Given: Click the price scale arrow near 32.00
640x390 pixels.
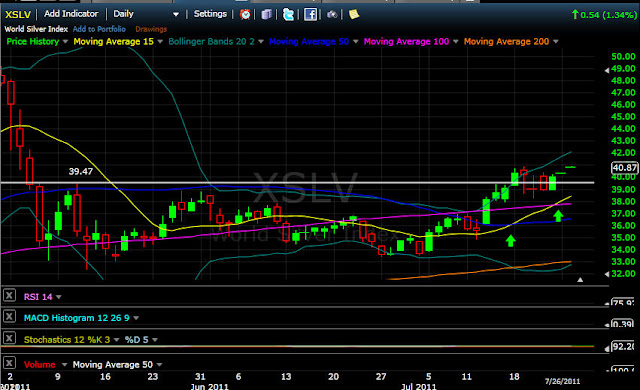Looking at the screenshot, I should [607, 274].
